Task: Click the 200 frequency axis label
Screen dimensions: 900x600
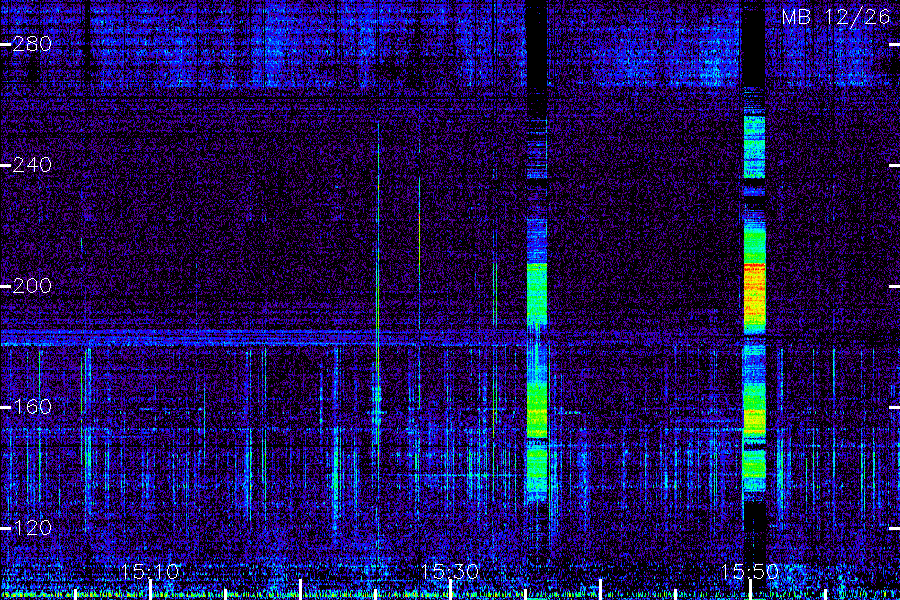Action: click(32, 286)
